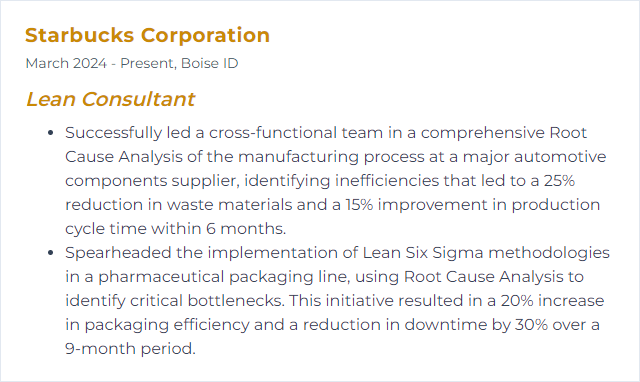This screenshot has height=382, width=640.
Task: Click the 'cycle time within 6 months' line
Action: tap(175, 229)
